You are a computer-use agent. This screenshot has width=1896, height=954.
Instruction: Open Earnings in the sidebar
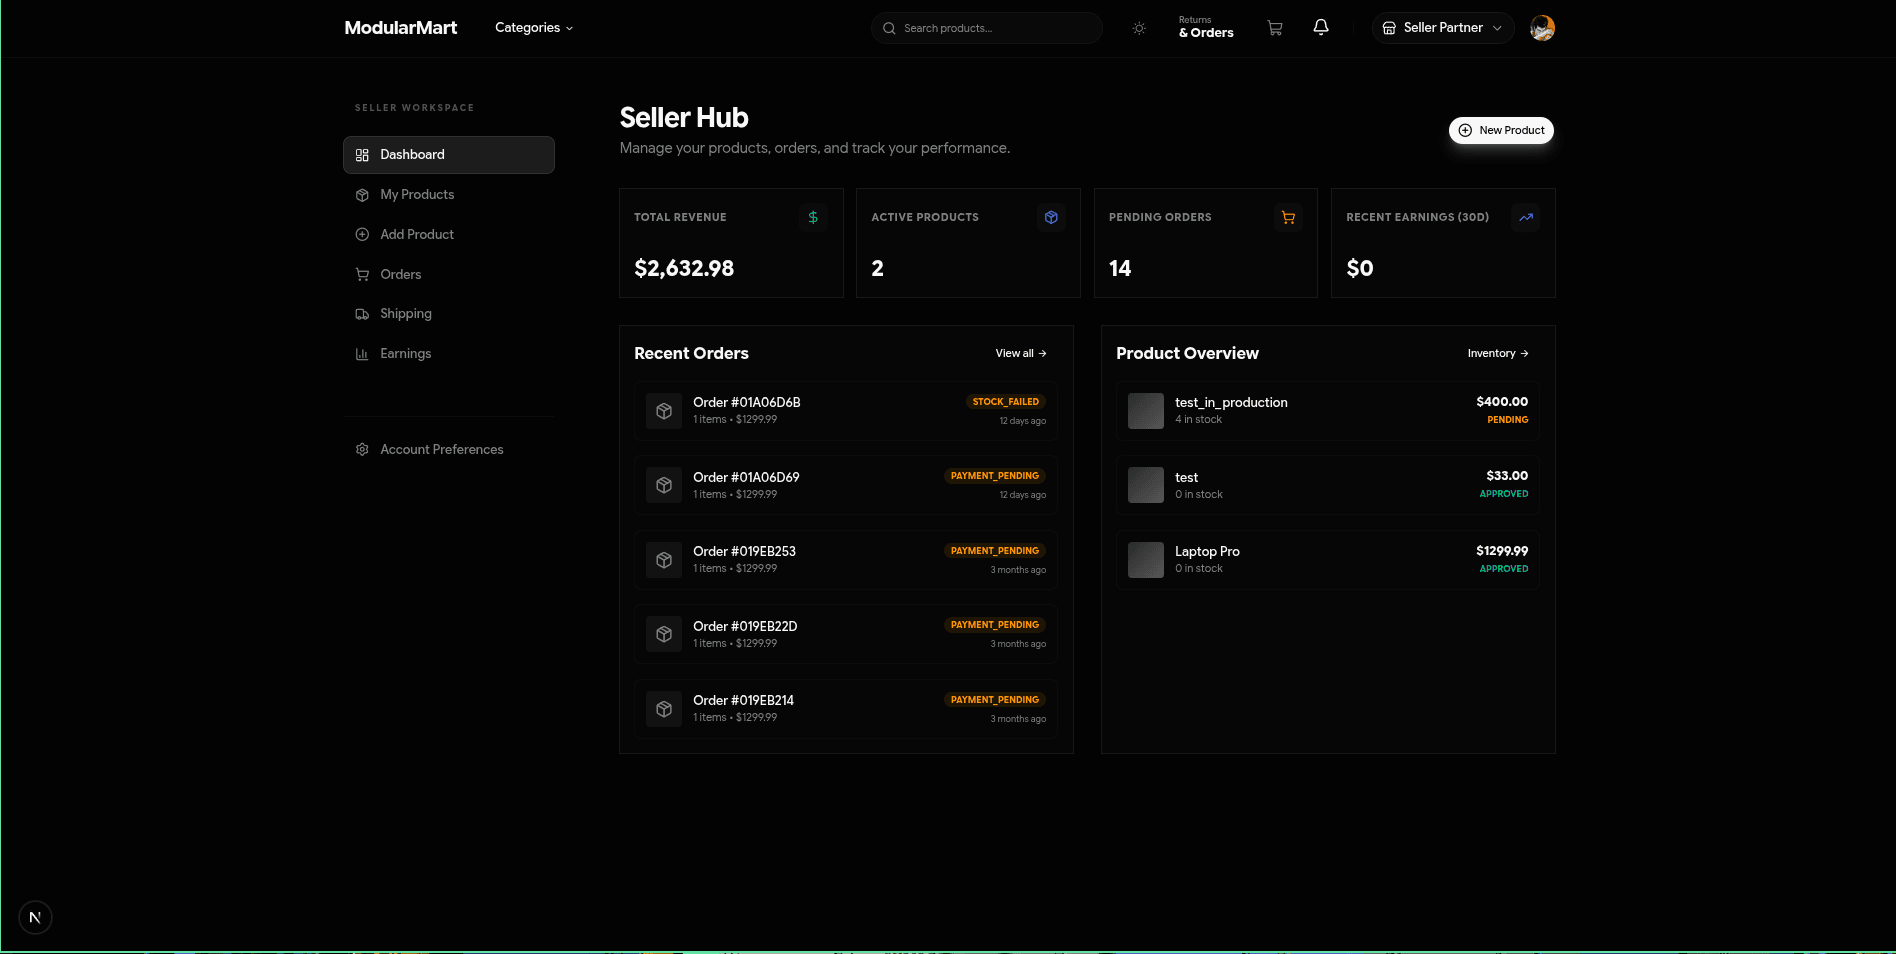[x=449, y=354]
